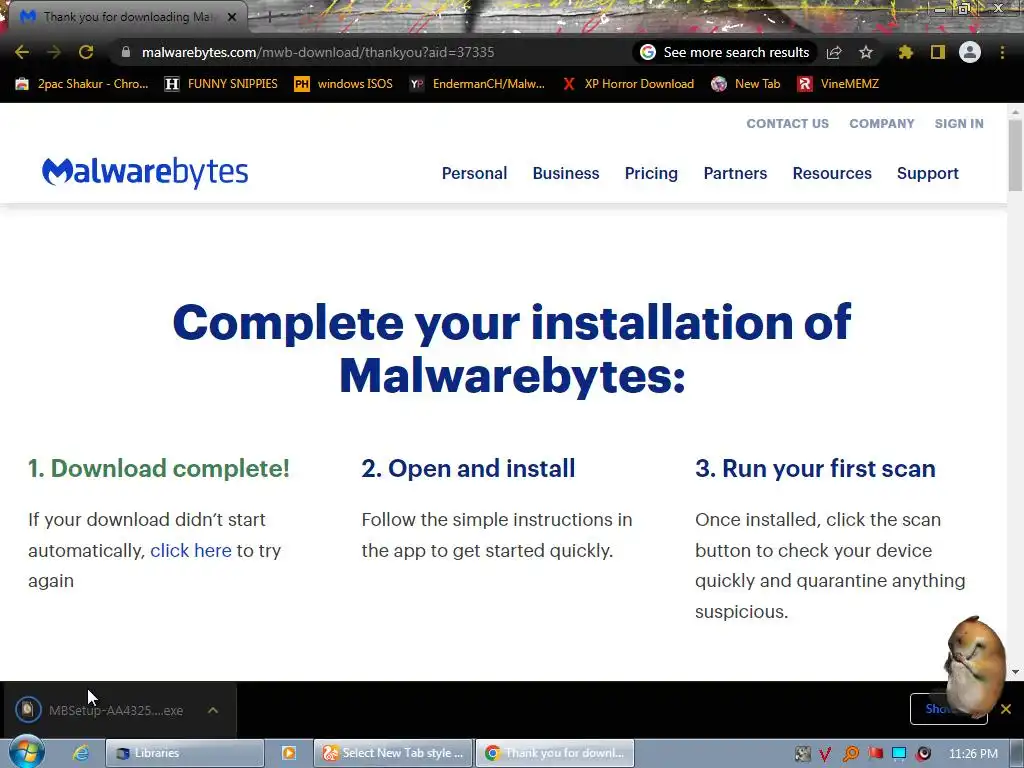Open the FUNNY SNIPPIES bookmark

coord(221,84)
